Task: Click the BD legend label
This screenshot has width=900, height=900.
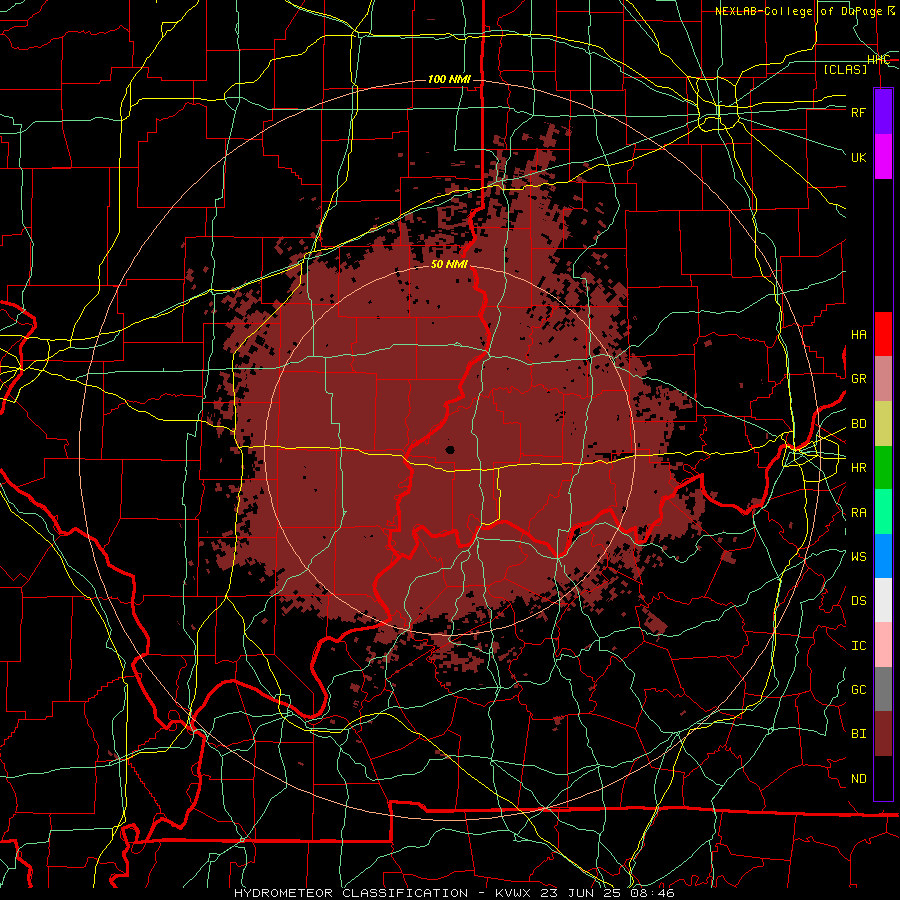Action: coord(858,424)
